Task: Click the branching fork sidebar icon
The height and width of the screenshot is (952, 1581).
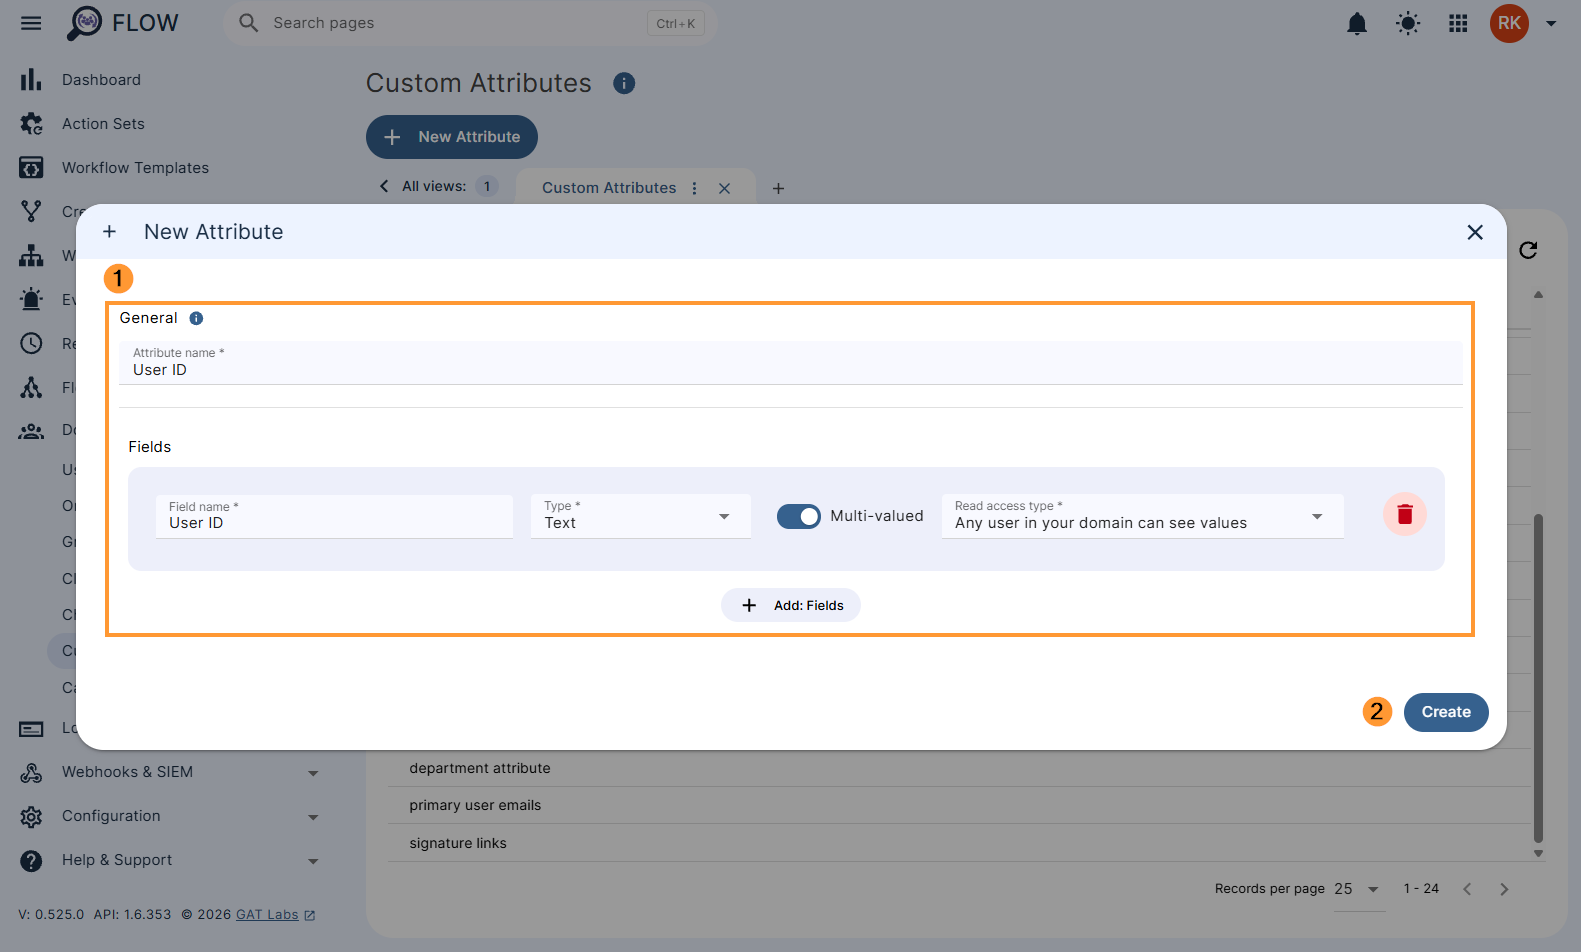Action: (x=31, y=212)
